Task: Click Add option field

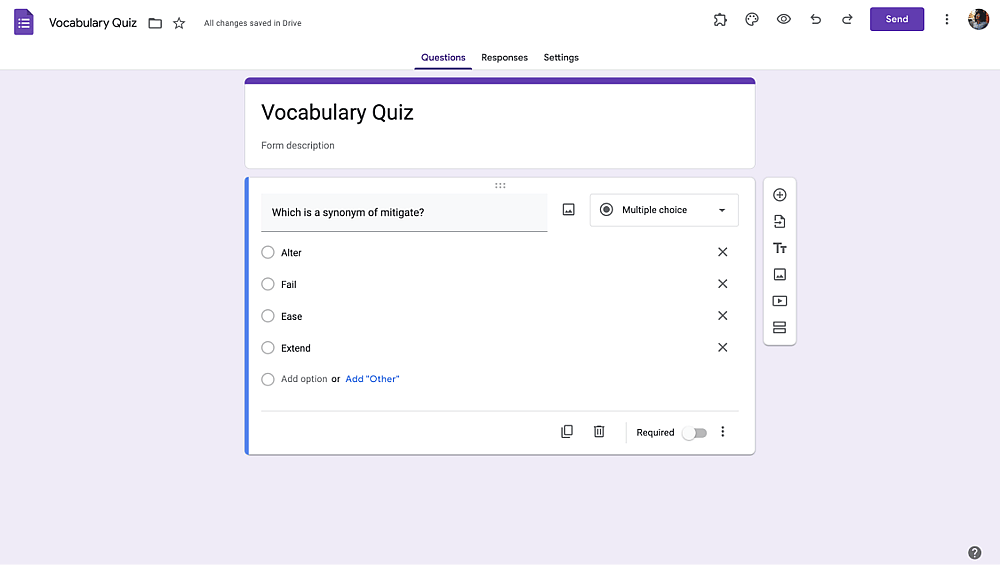Action: tap(304, 379)
